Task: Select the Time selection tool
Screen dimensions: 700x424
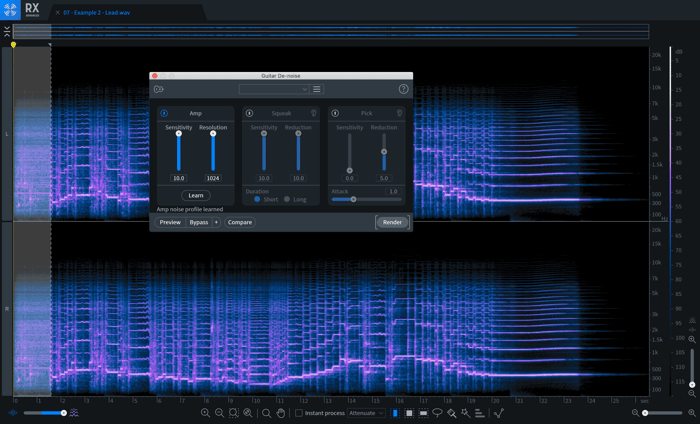Action: [x=395, y=413]
